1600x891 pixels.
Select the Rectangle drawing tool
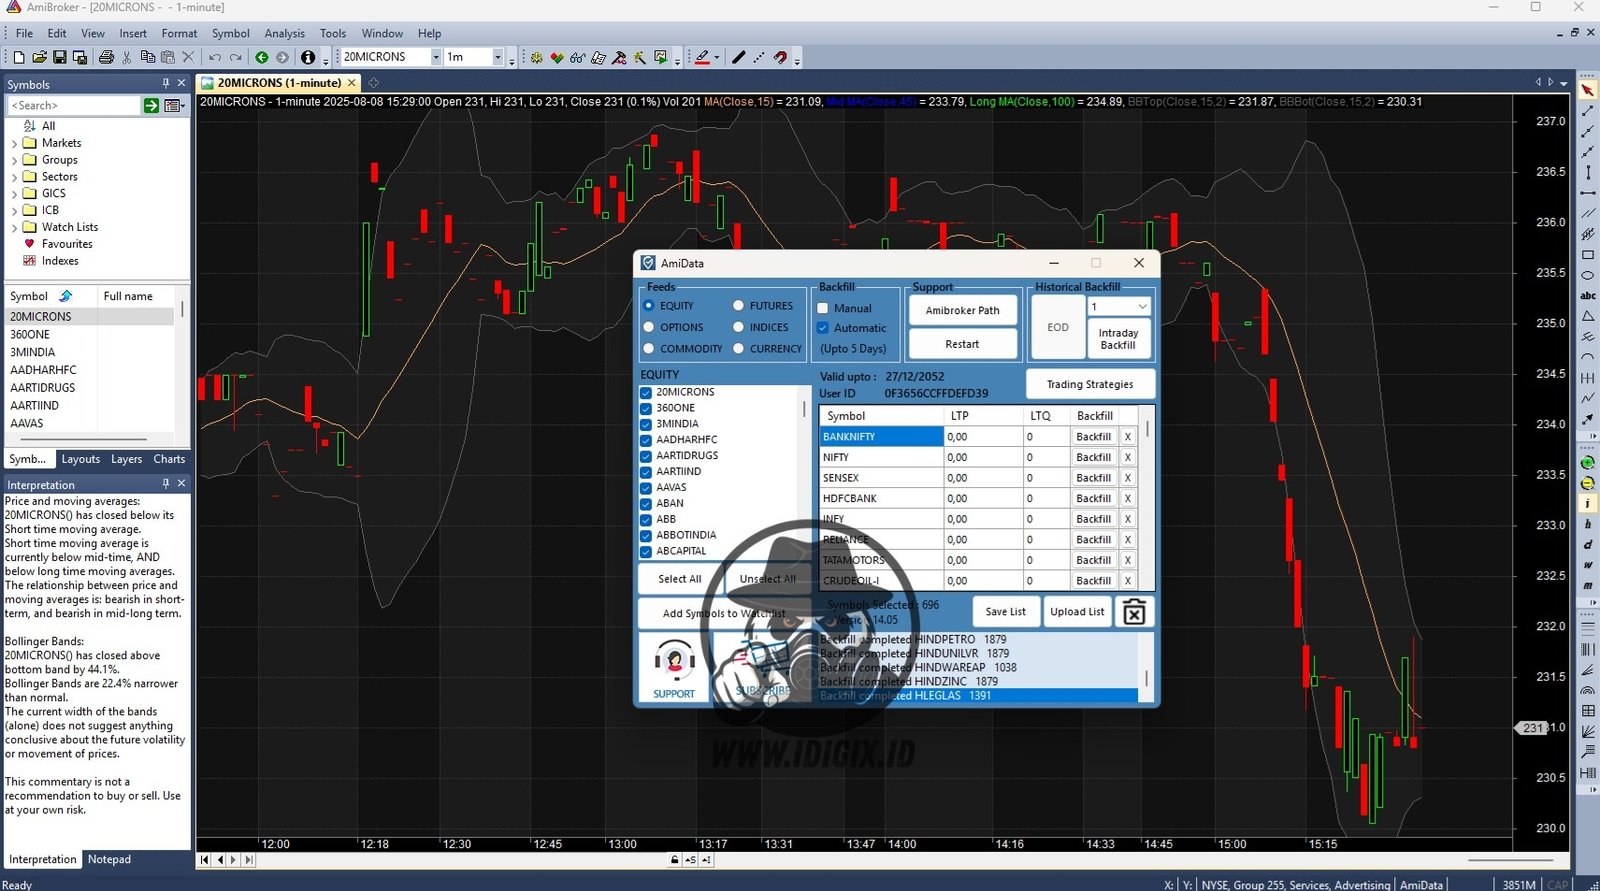point(1588,255)
